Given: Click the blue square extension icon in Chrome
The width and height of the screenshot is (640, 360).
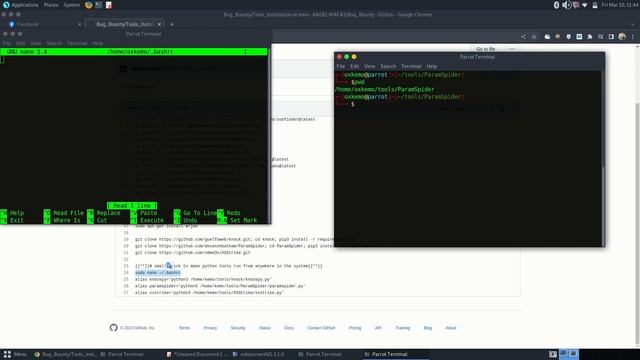Looking at the screenshot, I should pyautogui.click(x=579, y=37).
